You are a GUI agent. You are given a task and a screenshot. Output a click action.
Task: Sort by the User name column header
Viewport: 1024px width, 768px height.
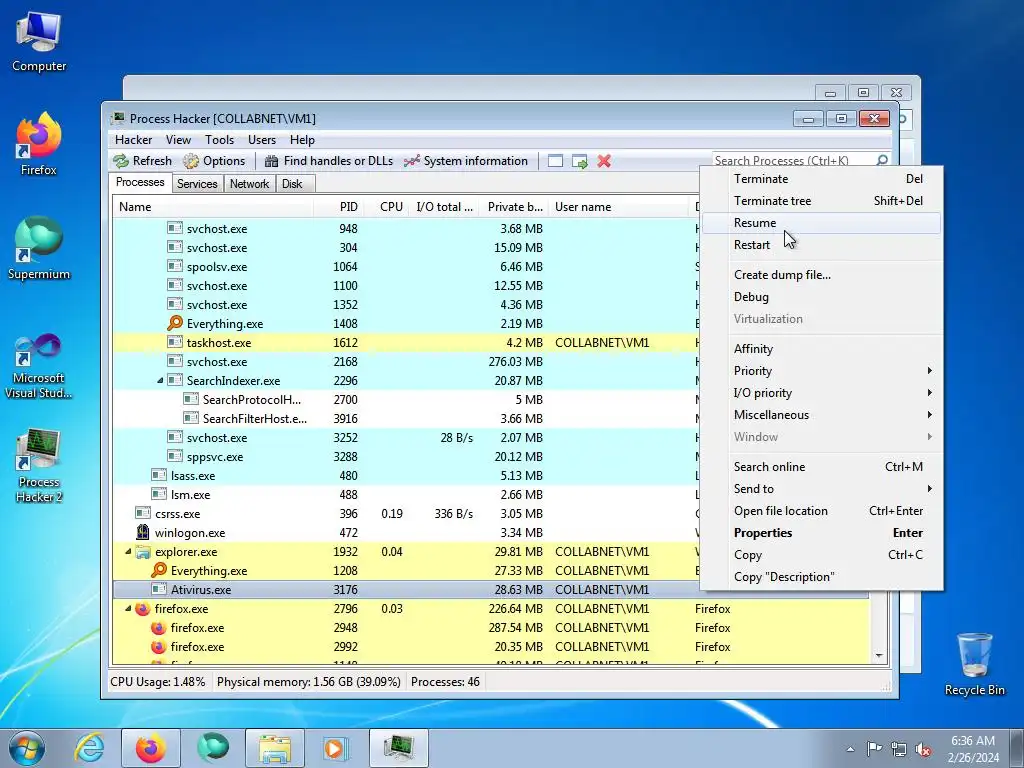coord(618,207)
